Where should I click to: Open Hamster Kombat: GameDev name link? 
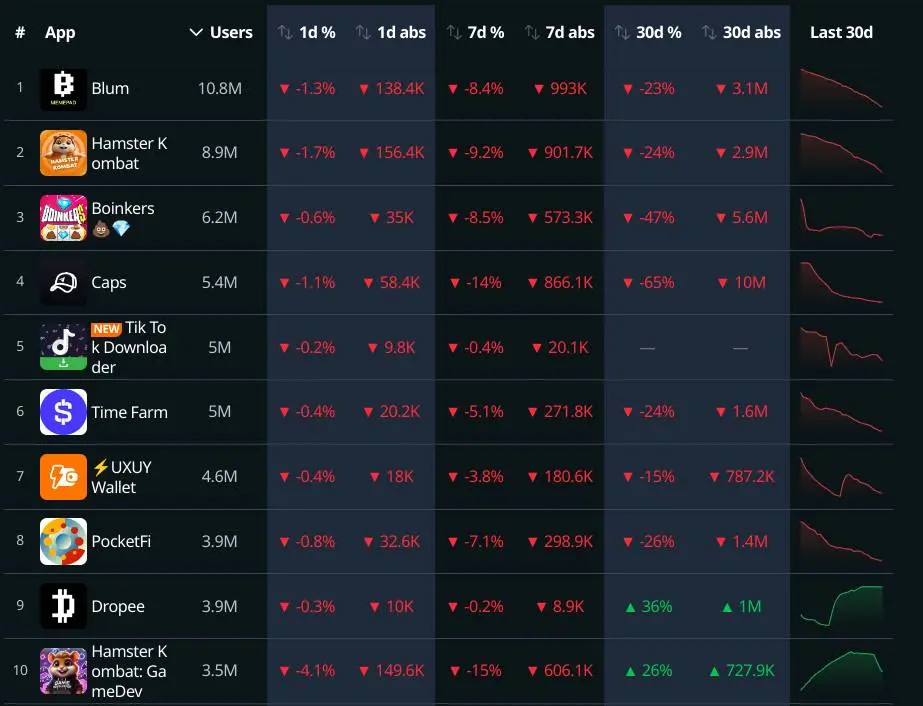(x=130, y=671)
